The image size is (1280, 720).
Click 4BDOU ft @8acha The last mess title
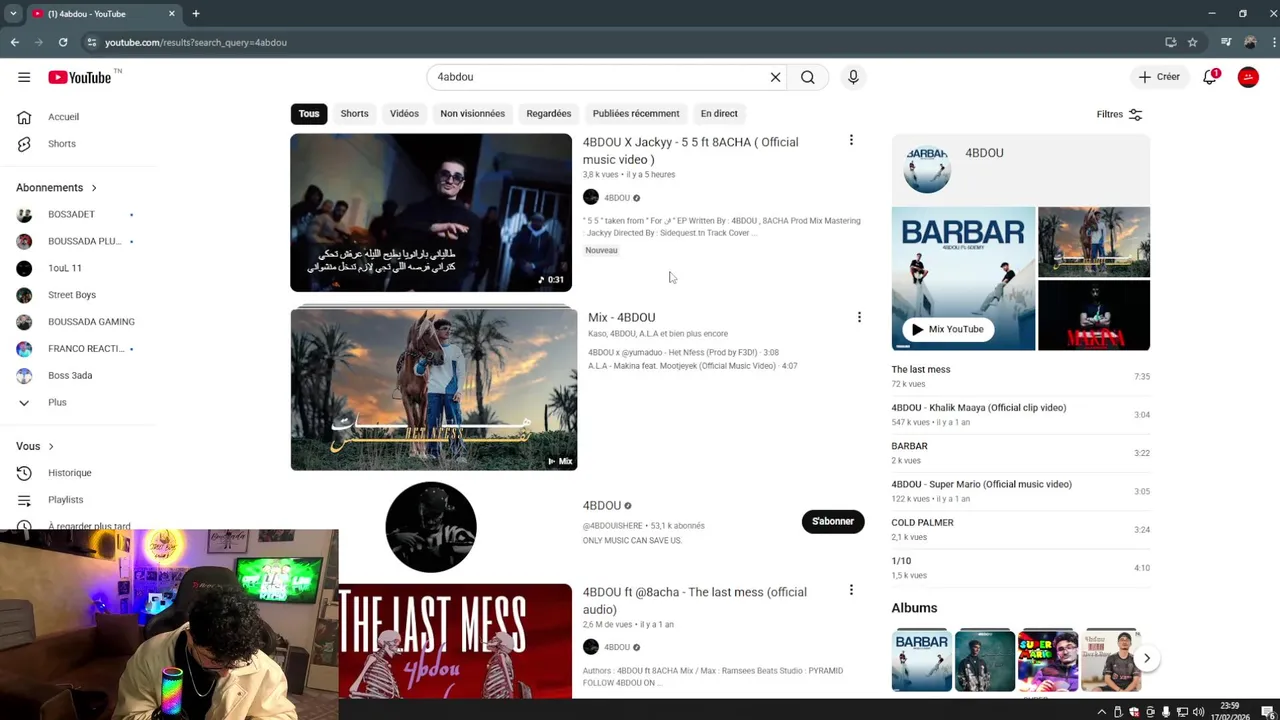coord(695,601)
